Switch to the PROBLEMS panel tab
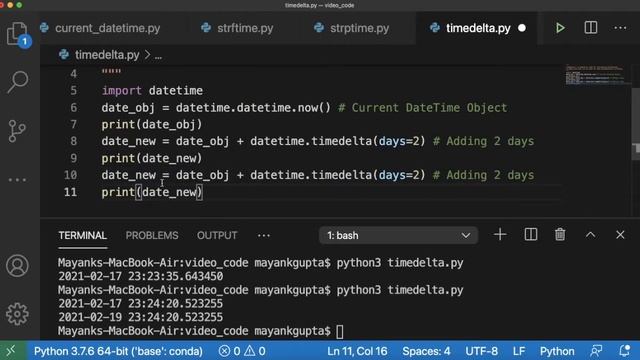This screenshot has height=360, width=640. click(x=152, y=236)
